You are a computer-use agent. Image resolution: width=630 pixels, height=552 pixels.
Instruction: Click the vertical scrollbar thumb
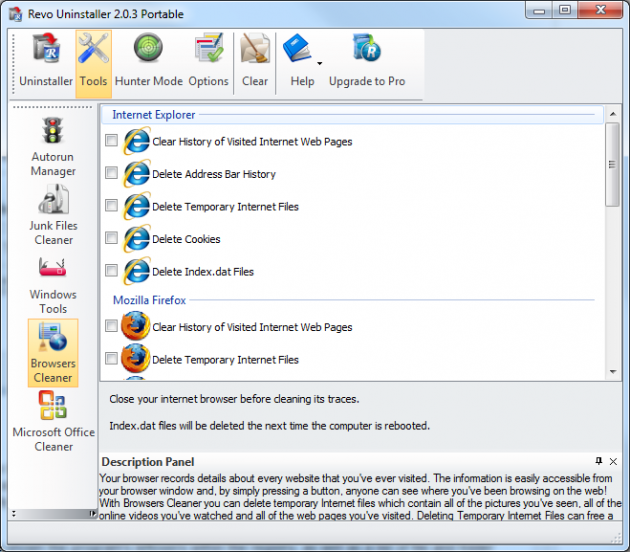click(x=612, y=165)
